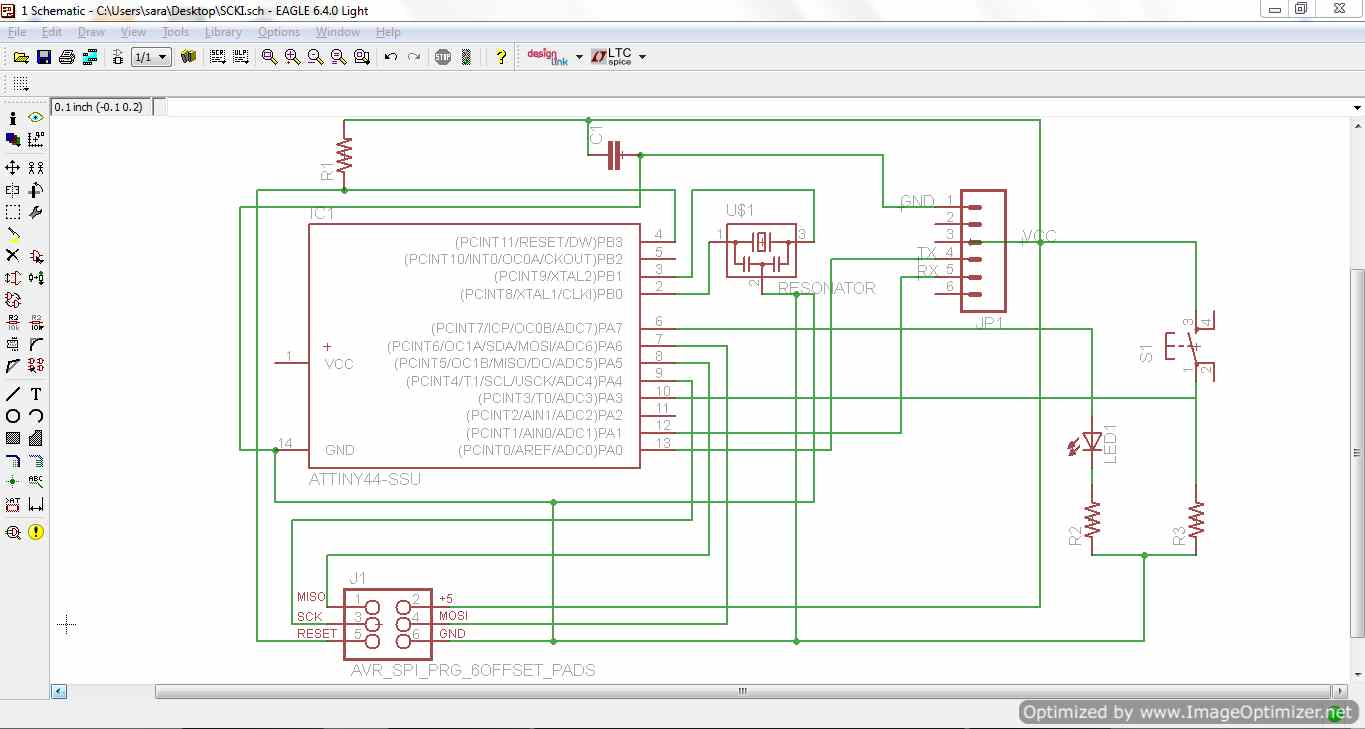1365x729 pixels.
Task: Print the schematic
Action: (x=67, y=57)
